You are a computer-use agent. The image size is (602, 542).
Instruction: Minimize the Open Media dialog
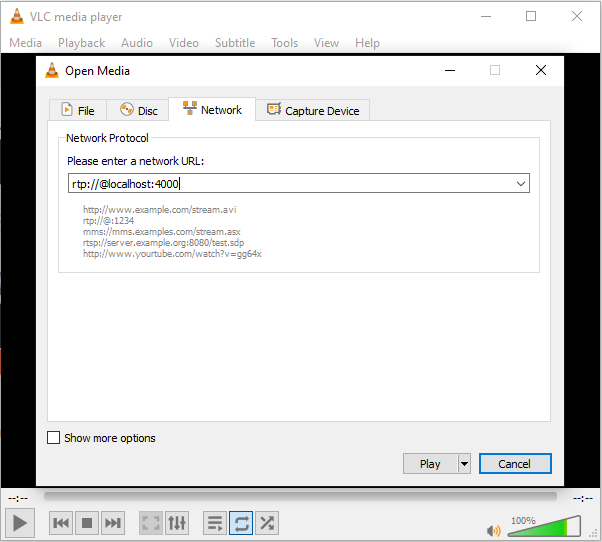pyautogui.click(x=450, y=70)
